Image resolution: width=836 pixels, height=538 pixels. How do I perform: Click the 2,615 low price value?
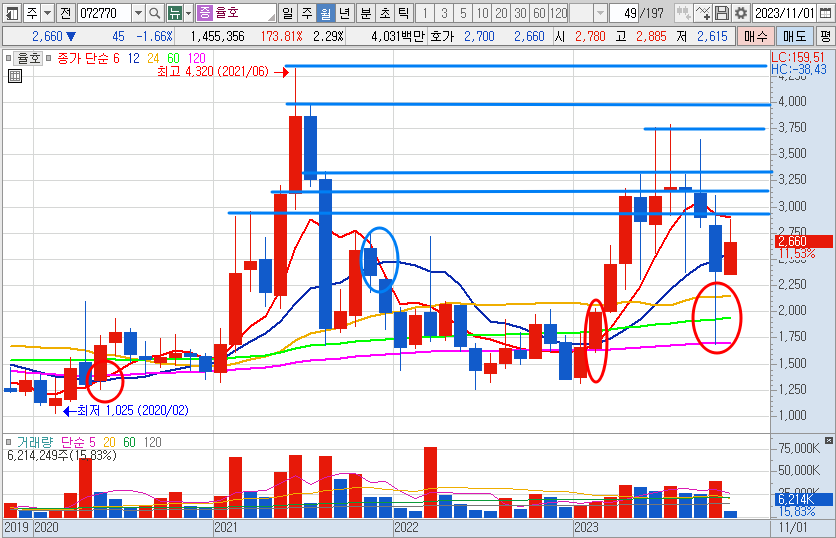point(712,36)
